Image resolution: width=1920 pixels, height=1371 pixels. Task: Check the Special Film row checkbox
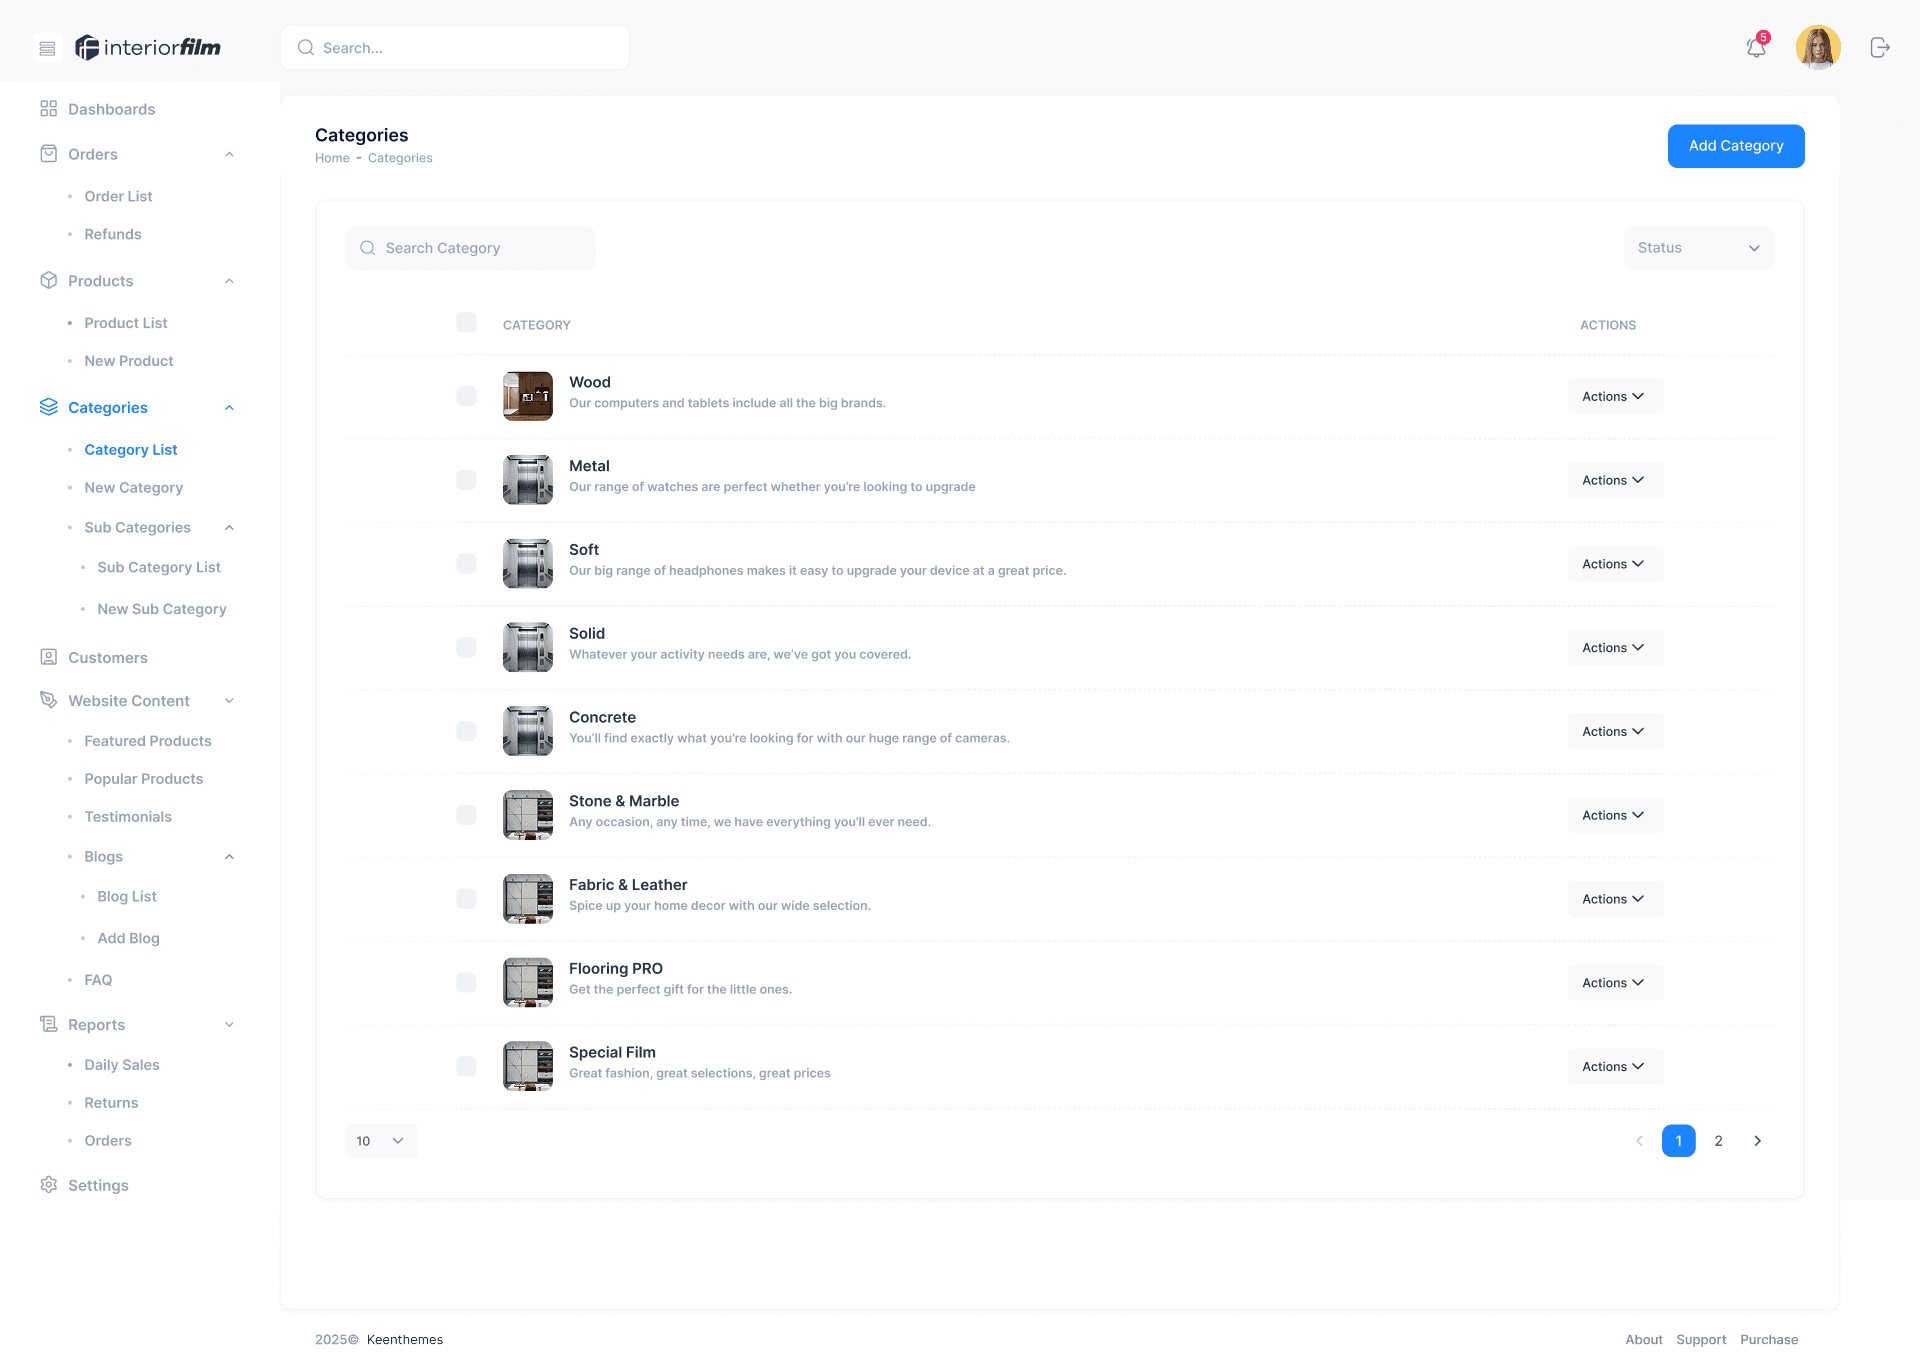466,1066
